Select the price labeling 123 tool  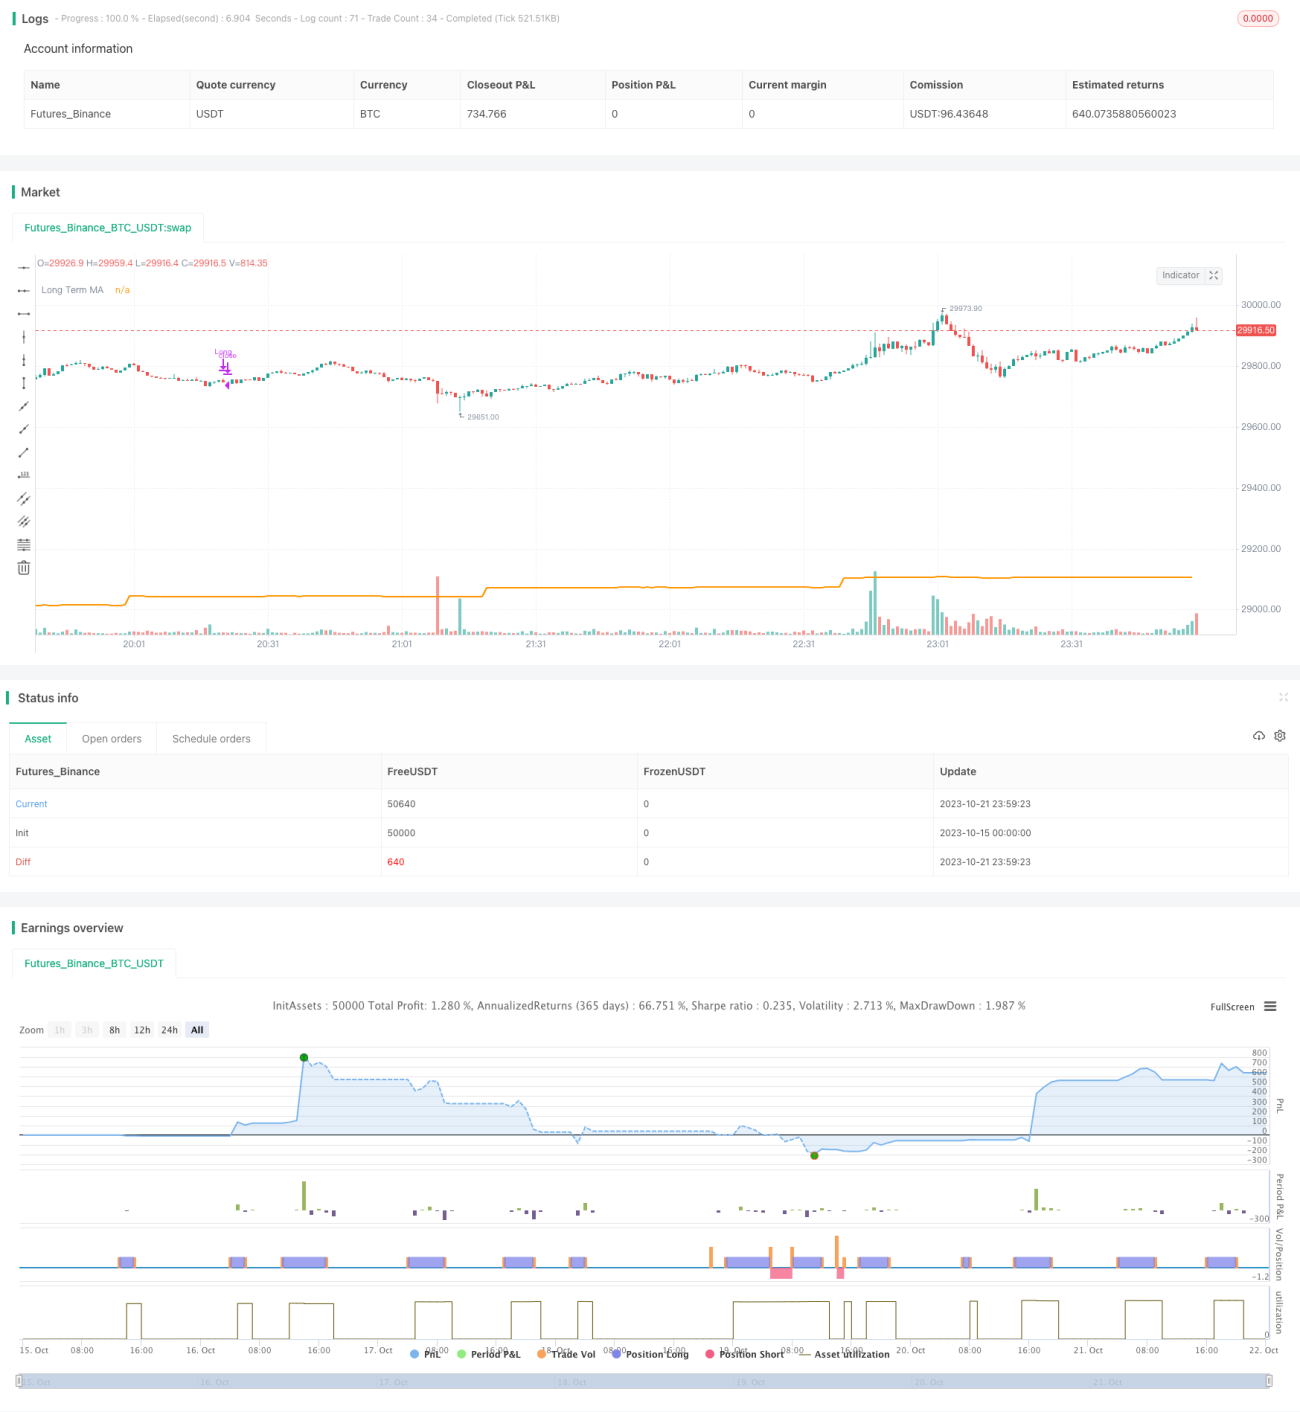pyautogui.click(x=24, y=475)
